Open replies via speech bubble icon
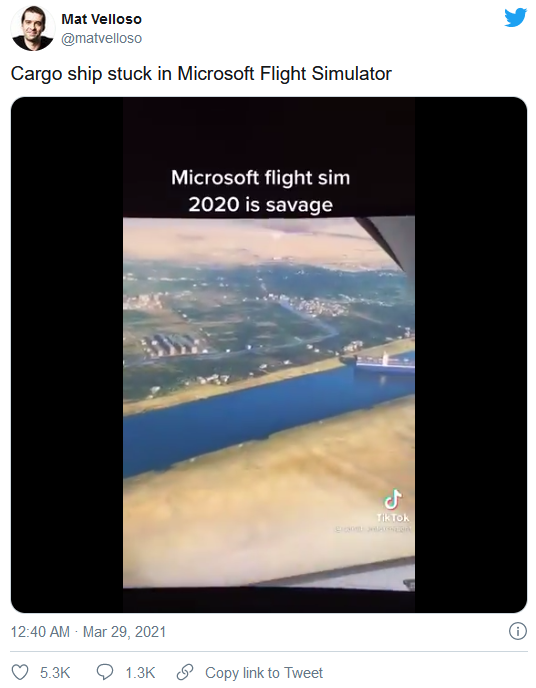Viewport: 536px width, 688px height. (x=105, y=672)
